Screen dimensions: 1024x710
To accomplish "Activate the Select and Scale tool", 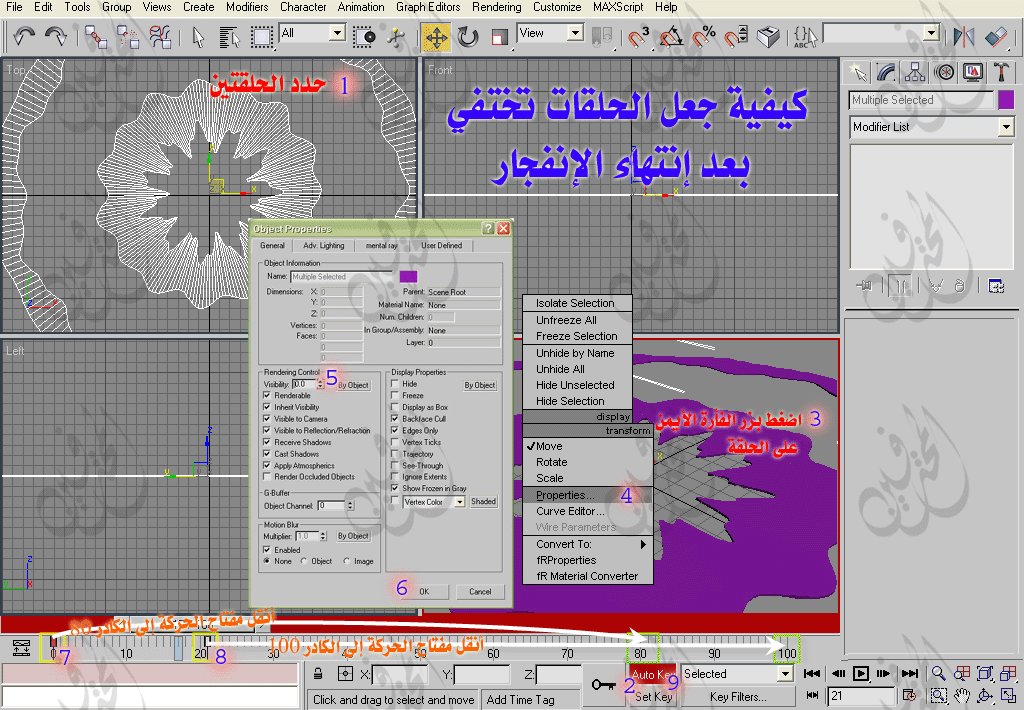I will [500, 37].
